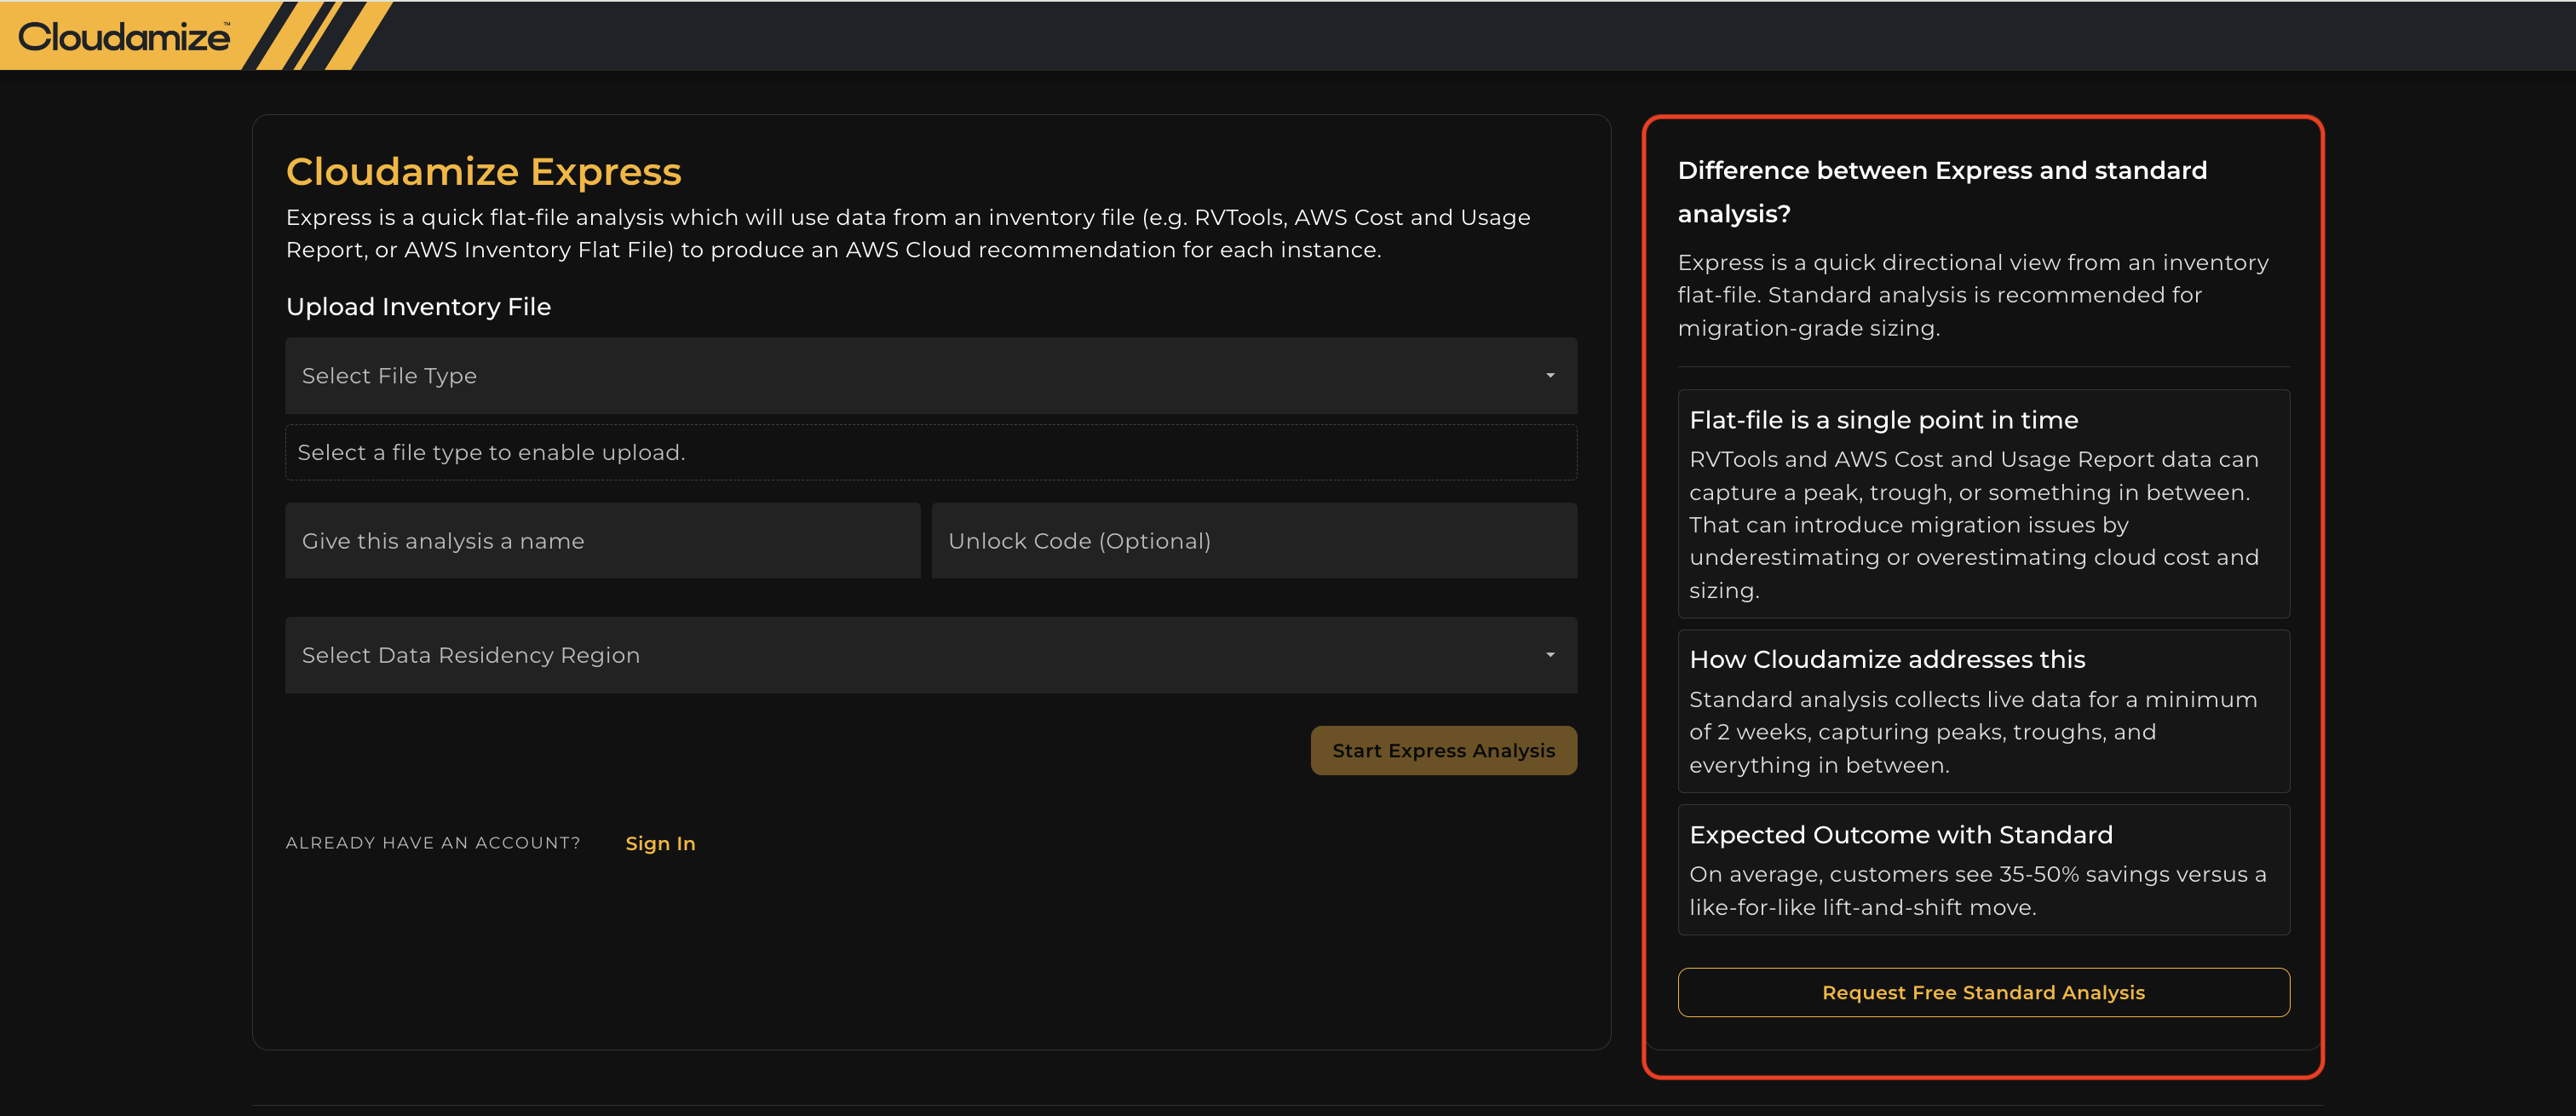The image size is (2576, 1116).
Task: Click the 'How Cloudamize addresses this' heading
Action: coord(1887,660)
